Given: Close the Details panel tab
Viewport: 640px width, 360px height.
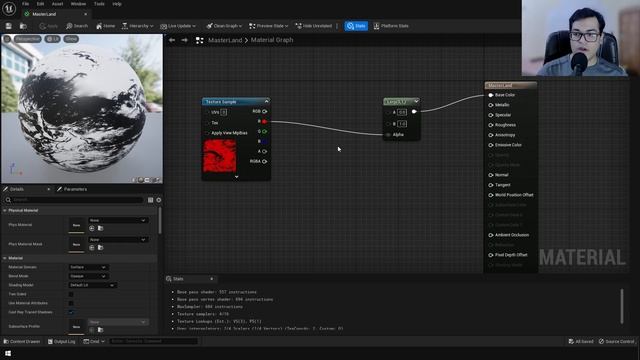Looking at the screenshot, I should pyautogui.click(x=49, y=189).
